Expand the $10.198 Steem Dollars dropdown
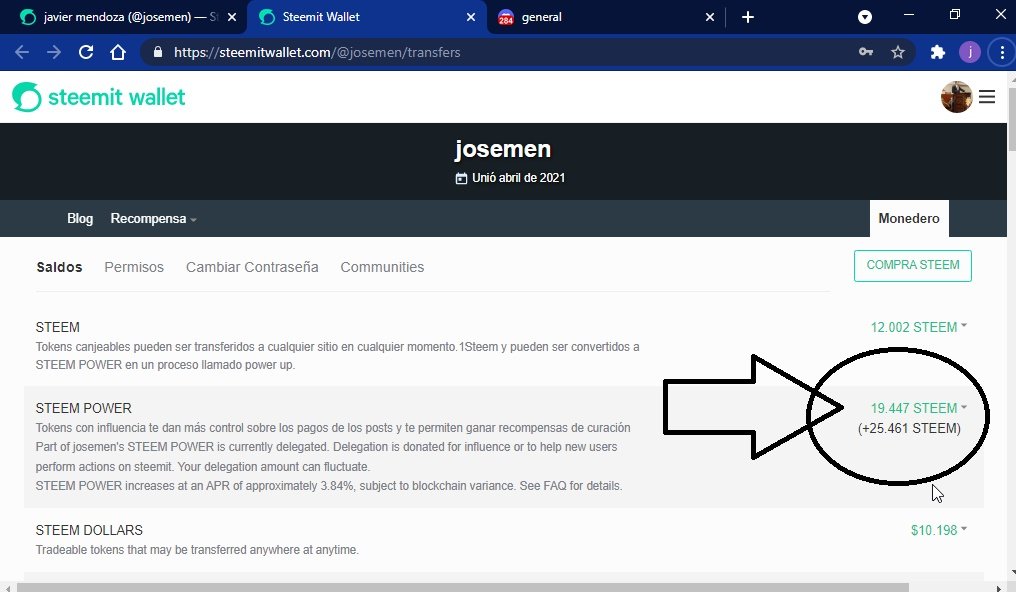This screenshot has height=592, width=1016. (938, 530)
